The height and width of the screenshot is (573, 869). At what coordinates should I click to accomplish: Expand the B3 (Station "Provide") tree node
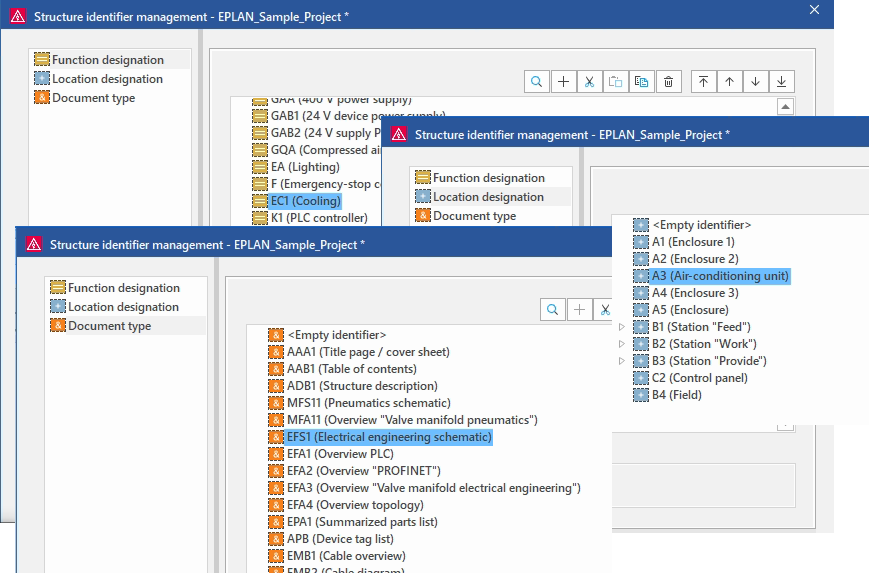[x=623, y=361]
